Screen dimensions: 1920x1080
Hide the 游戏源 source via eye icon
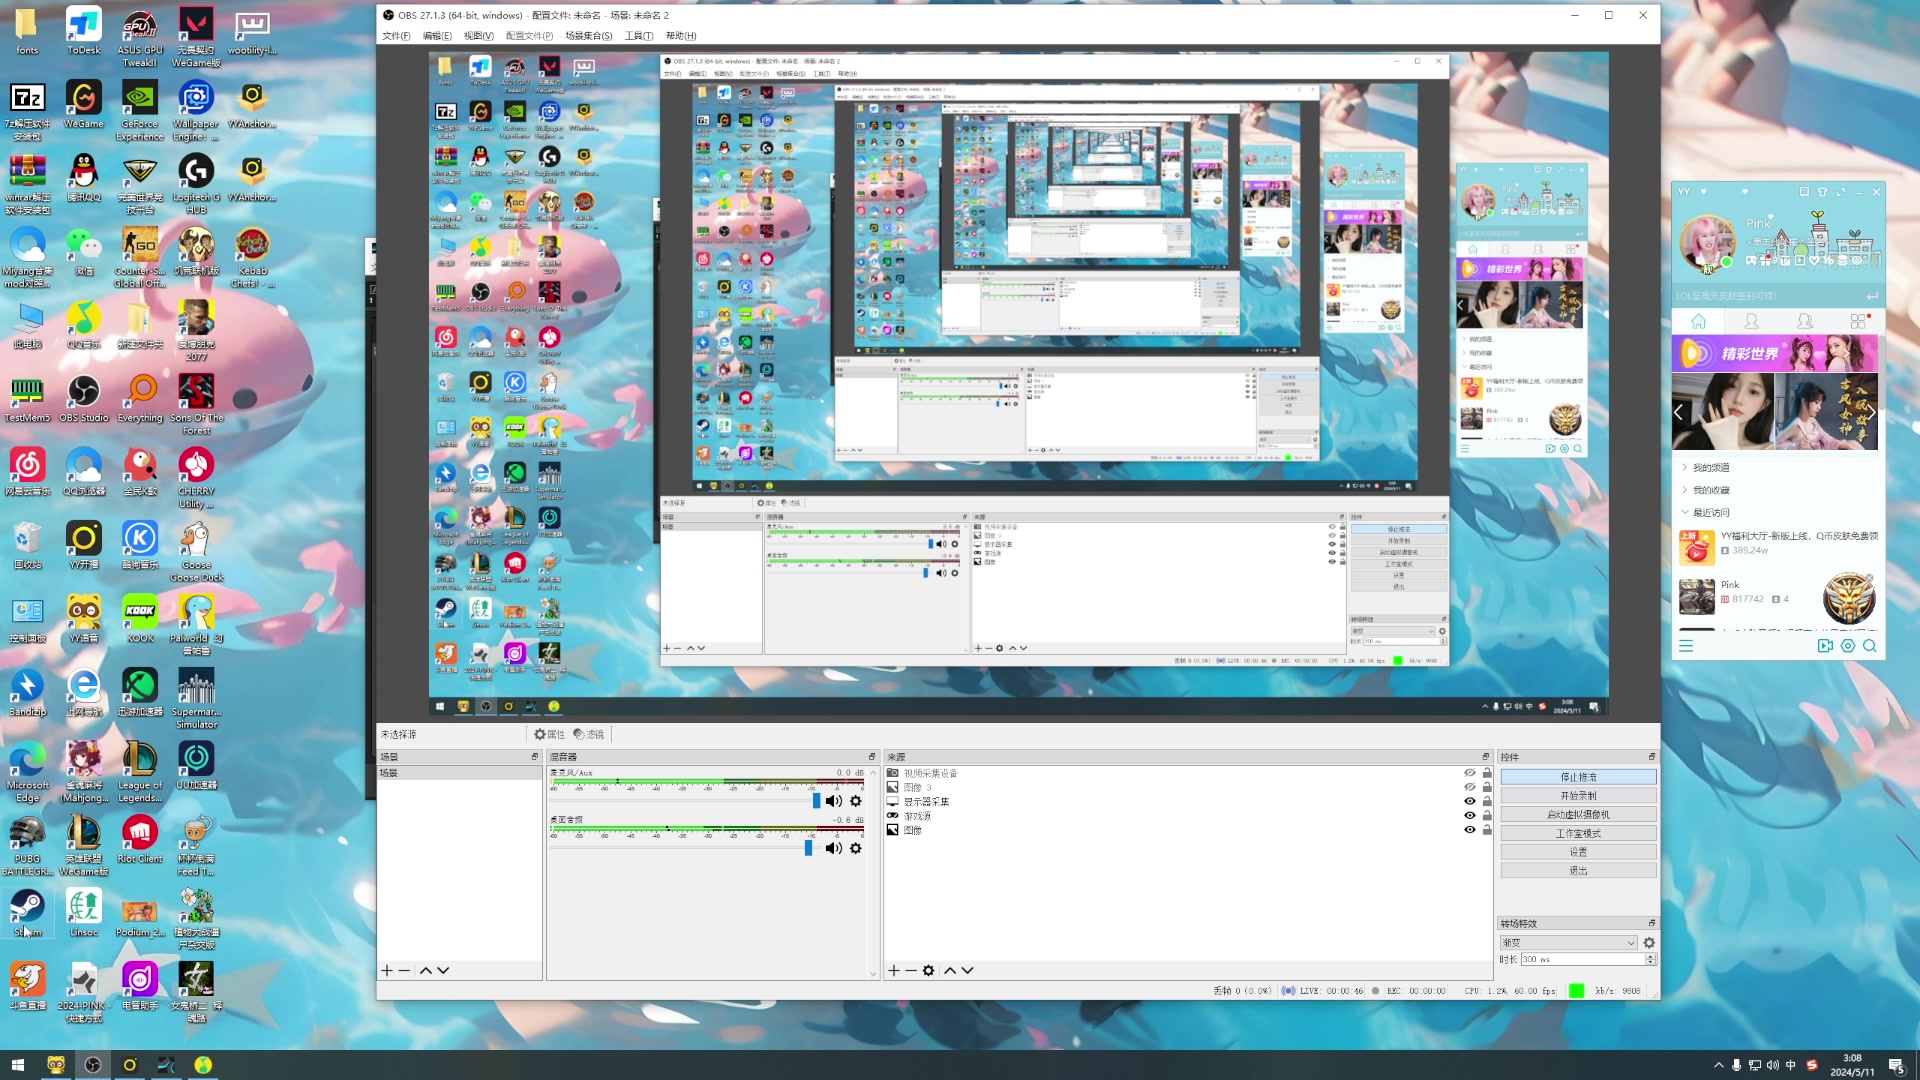[1470, 815]
